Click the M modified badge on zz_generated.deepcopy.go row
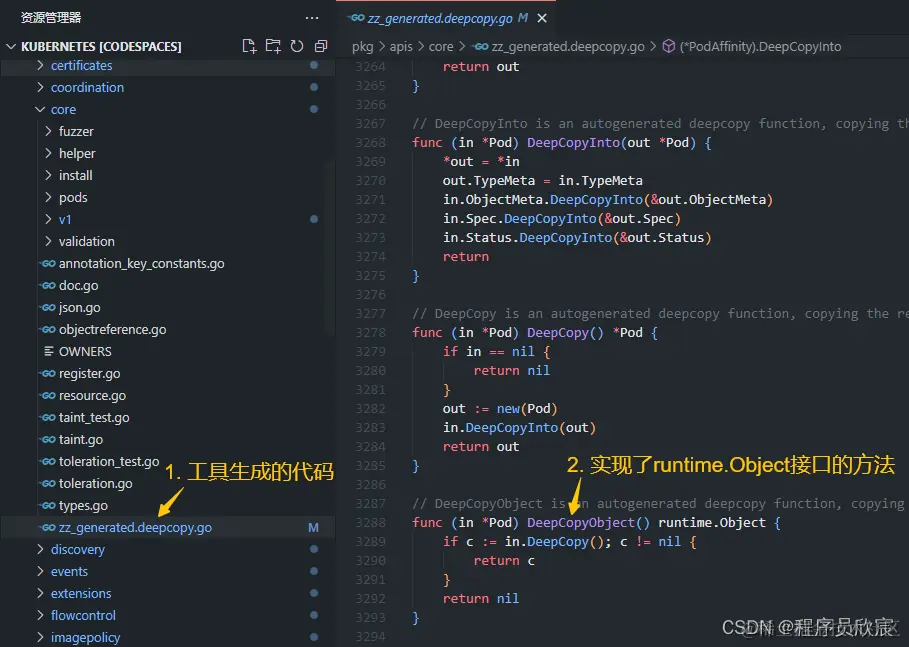 [313, 528]
